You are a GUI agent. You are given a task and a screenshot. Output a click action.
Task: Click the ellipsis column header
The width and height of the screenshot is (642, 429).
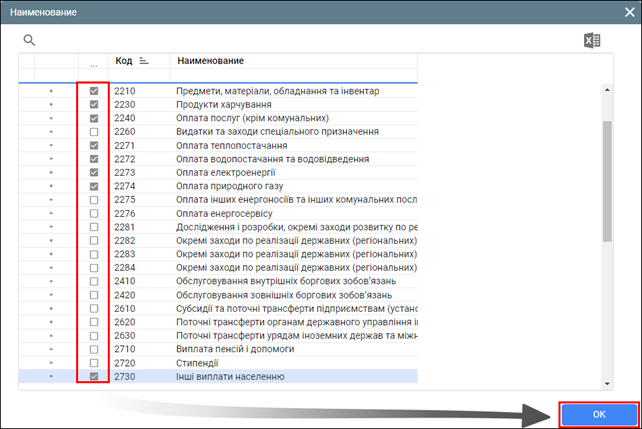point(93,63)
